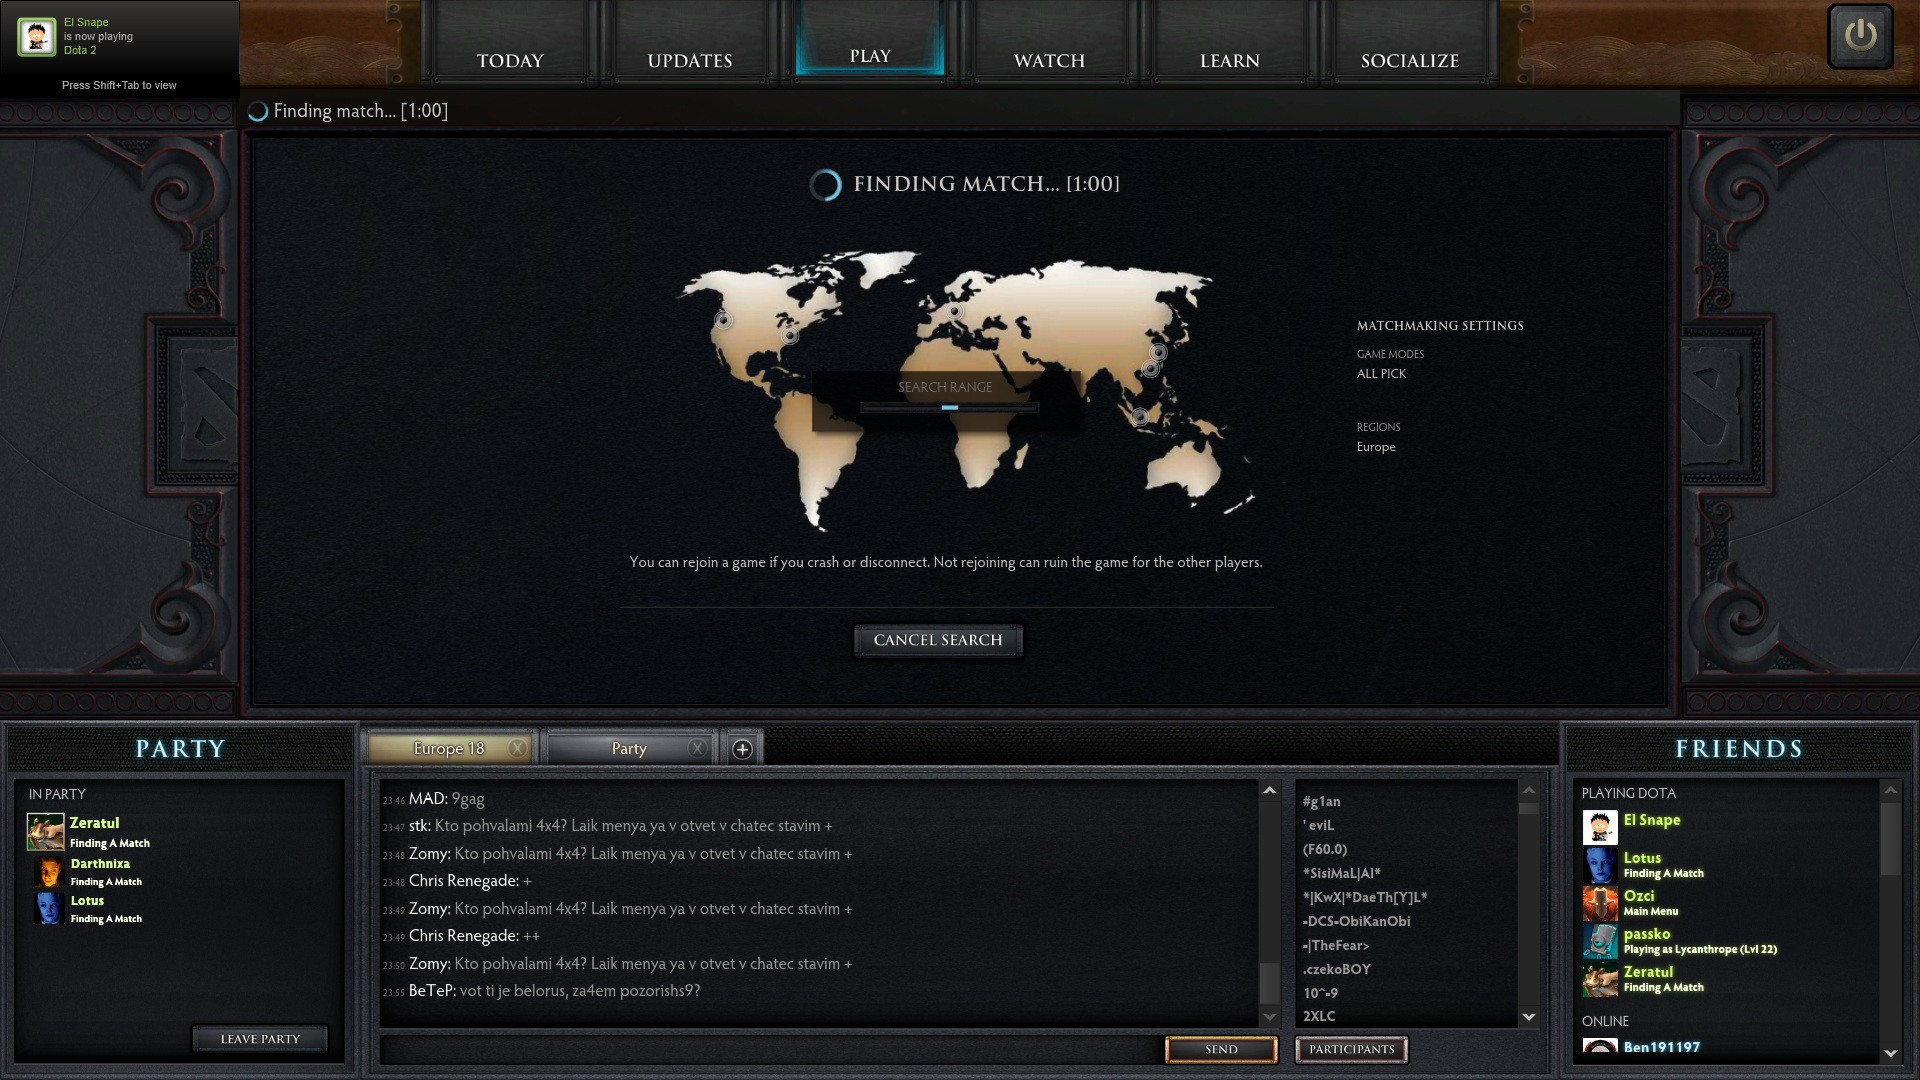Send the chat message
1920x1080 pixels.
pos(1221,1049)
